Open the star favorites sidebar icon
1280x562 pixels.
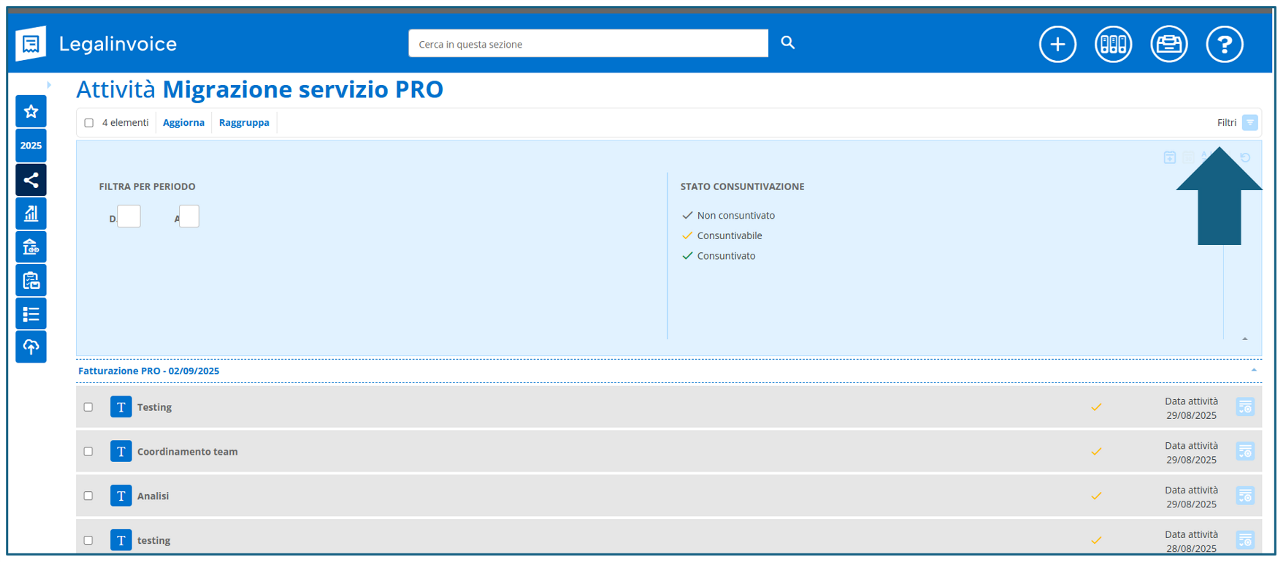(31, 111)
